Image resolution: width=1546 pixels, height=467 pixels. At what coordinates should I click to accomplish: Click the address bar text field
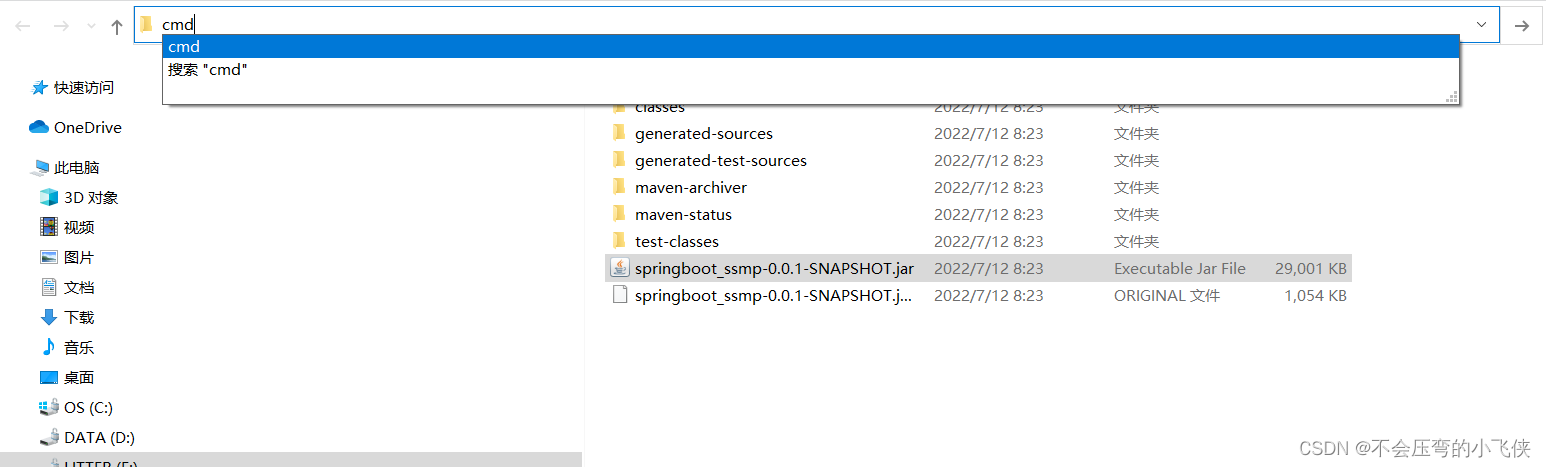click(800, 25)
